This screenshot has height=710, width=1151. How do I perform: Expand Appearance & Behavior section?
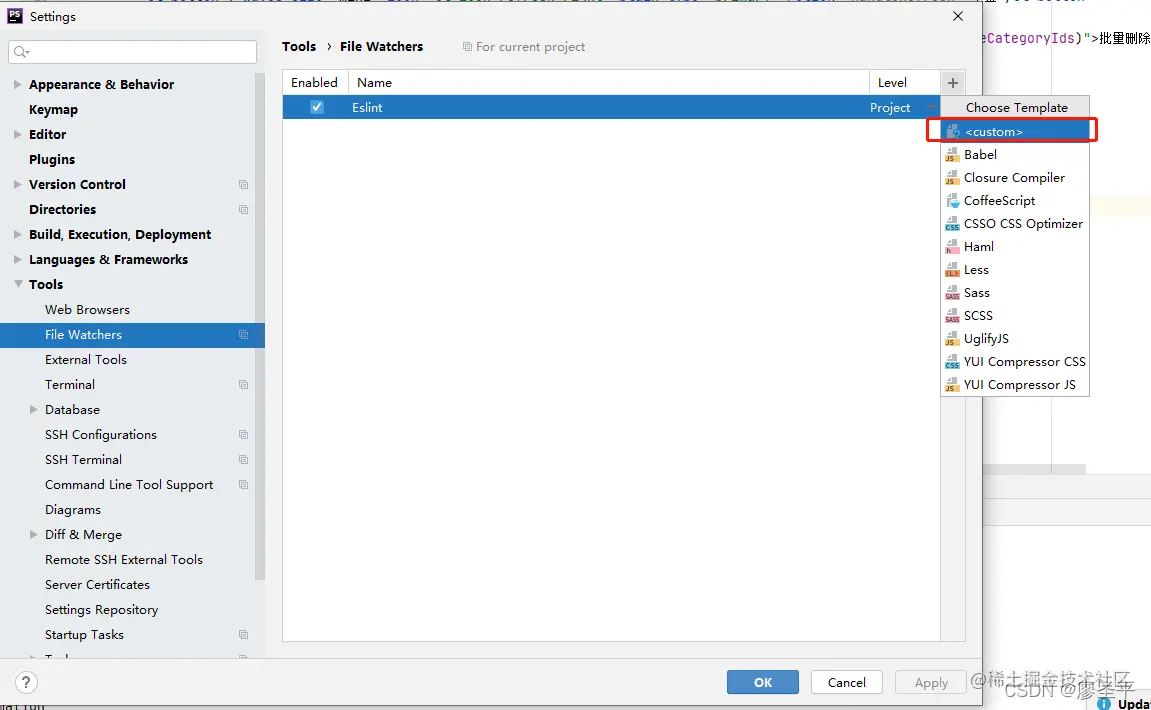17,84
